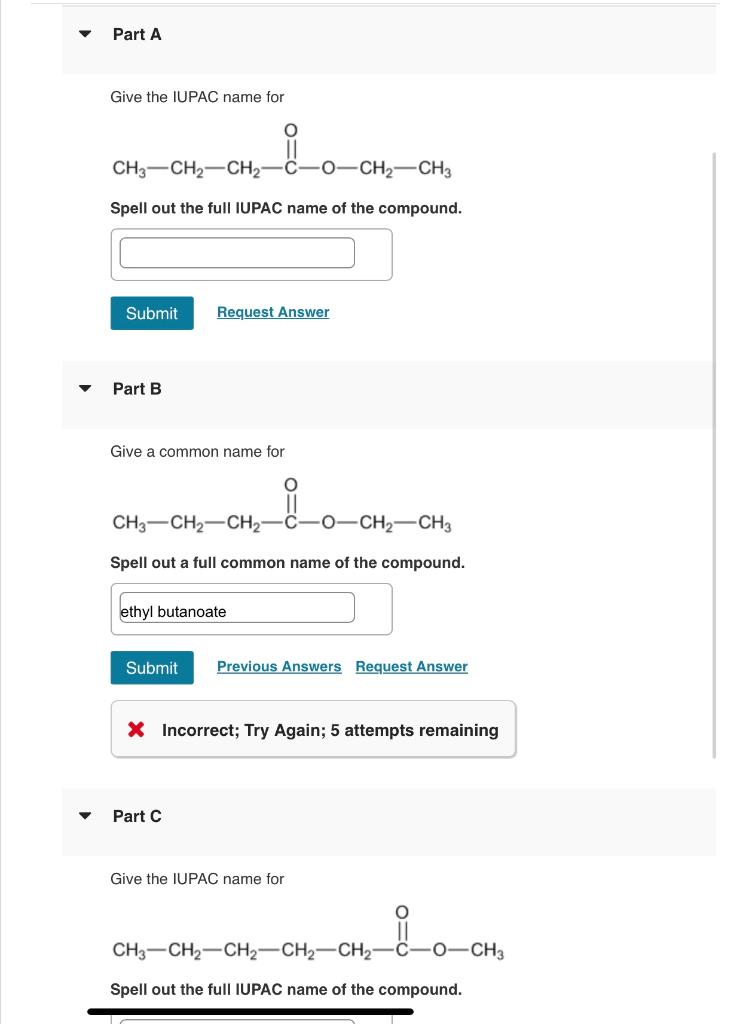Open Request Answer for Part A

[272, 312]
